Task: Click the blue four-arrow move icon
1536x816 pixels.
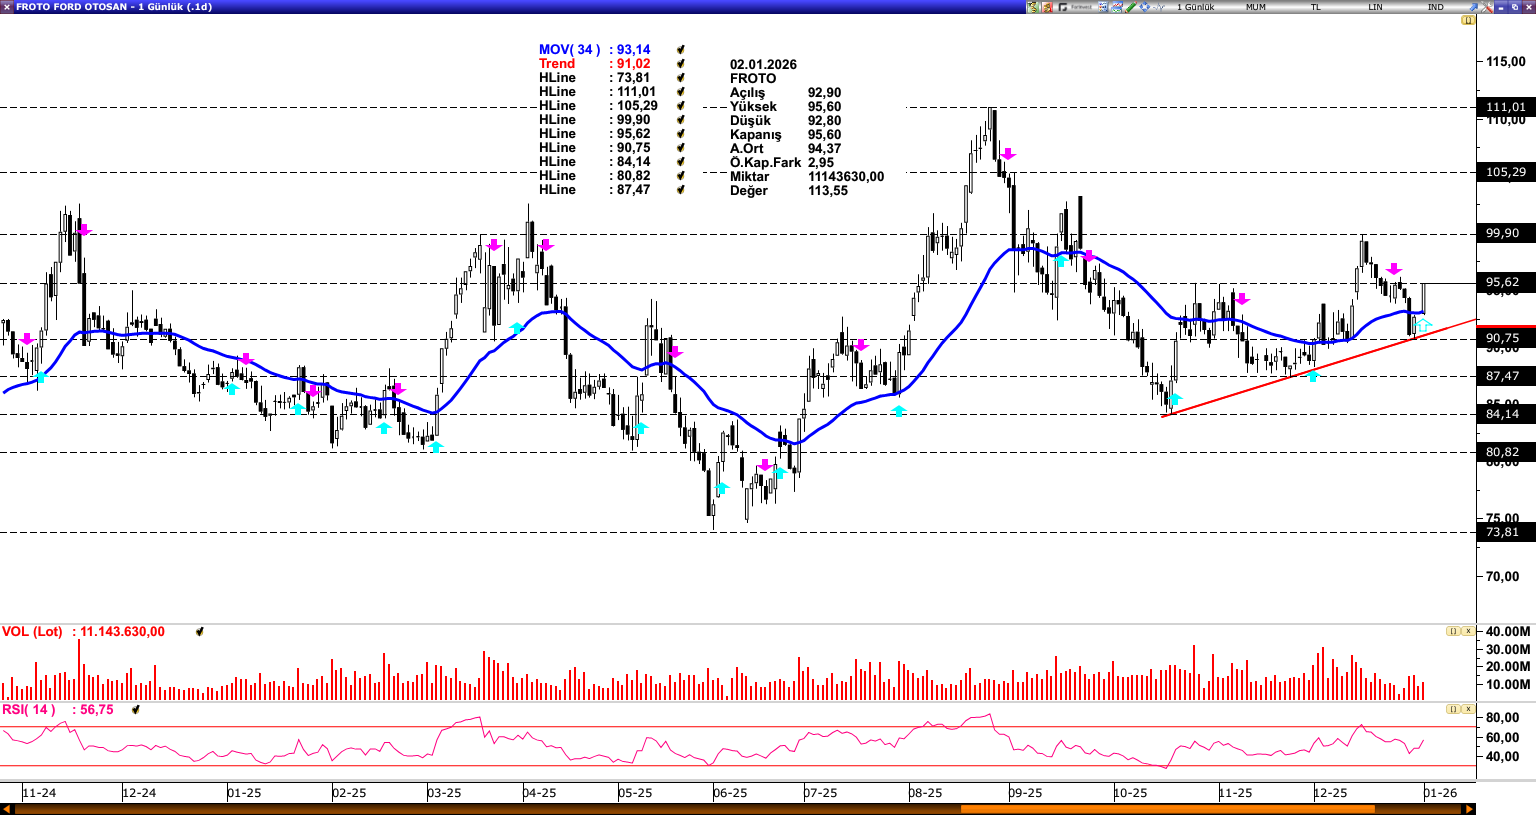Action: [1144, 7]
